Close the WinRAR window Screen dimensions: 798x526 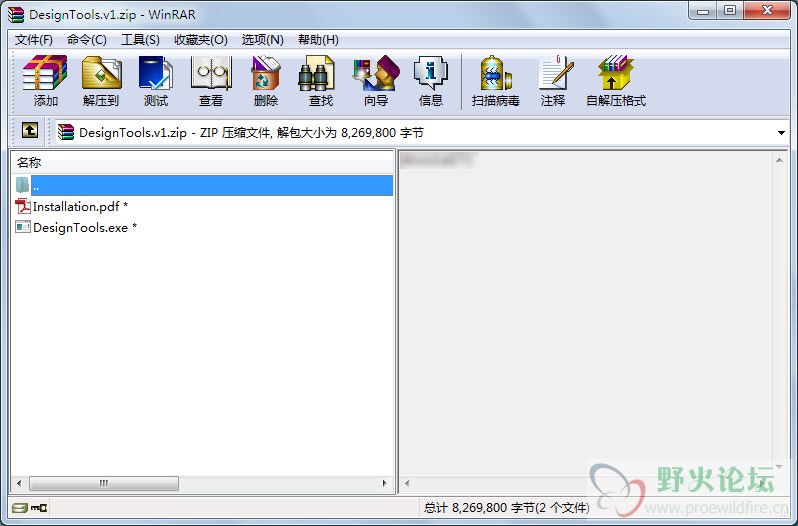tap(767, 11)
